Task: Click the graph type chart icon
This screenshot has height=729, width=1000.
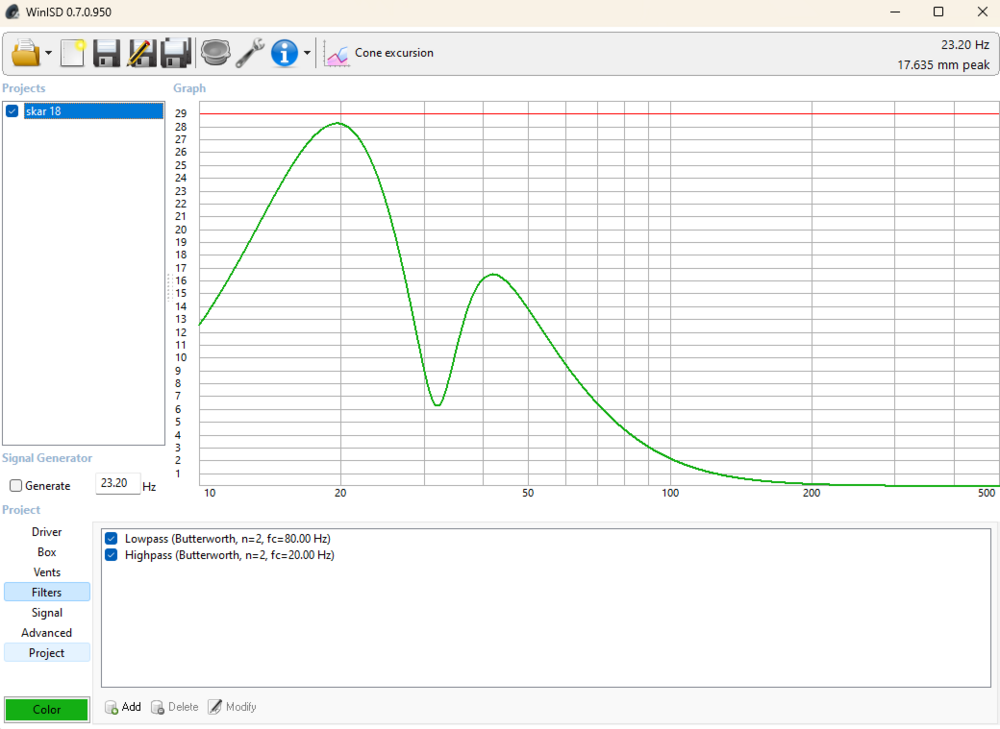Action: (x=336, y=54)
